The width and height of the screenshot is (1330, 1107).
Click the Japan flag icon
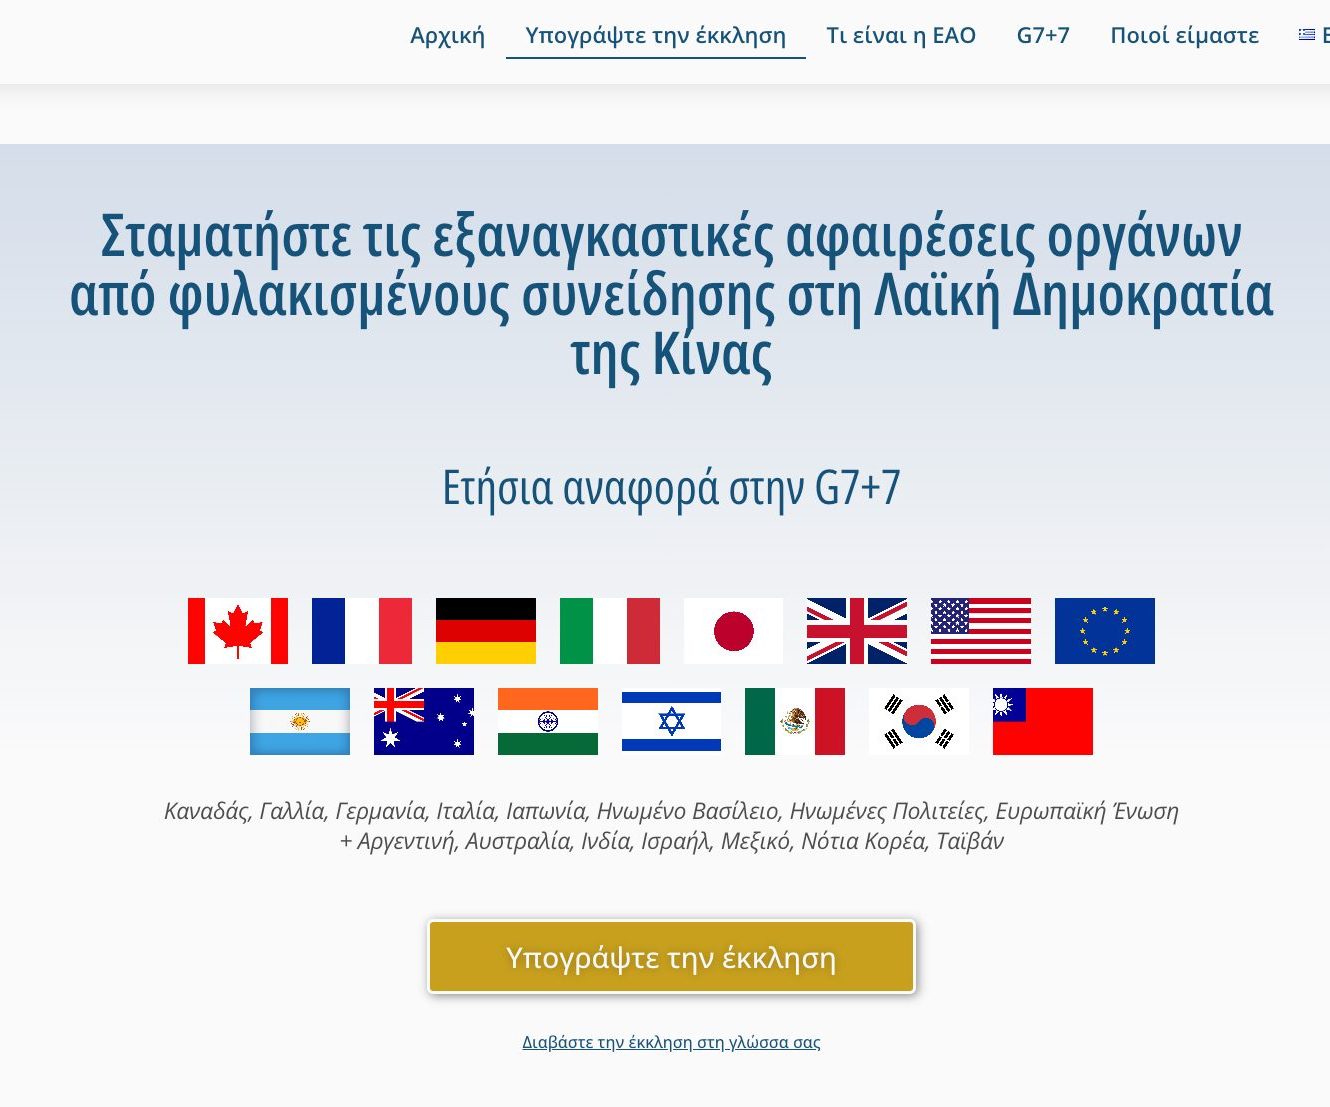click(x=734, y=631)
